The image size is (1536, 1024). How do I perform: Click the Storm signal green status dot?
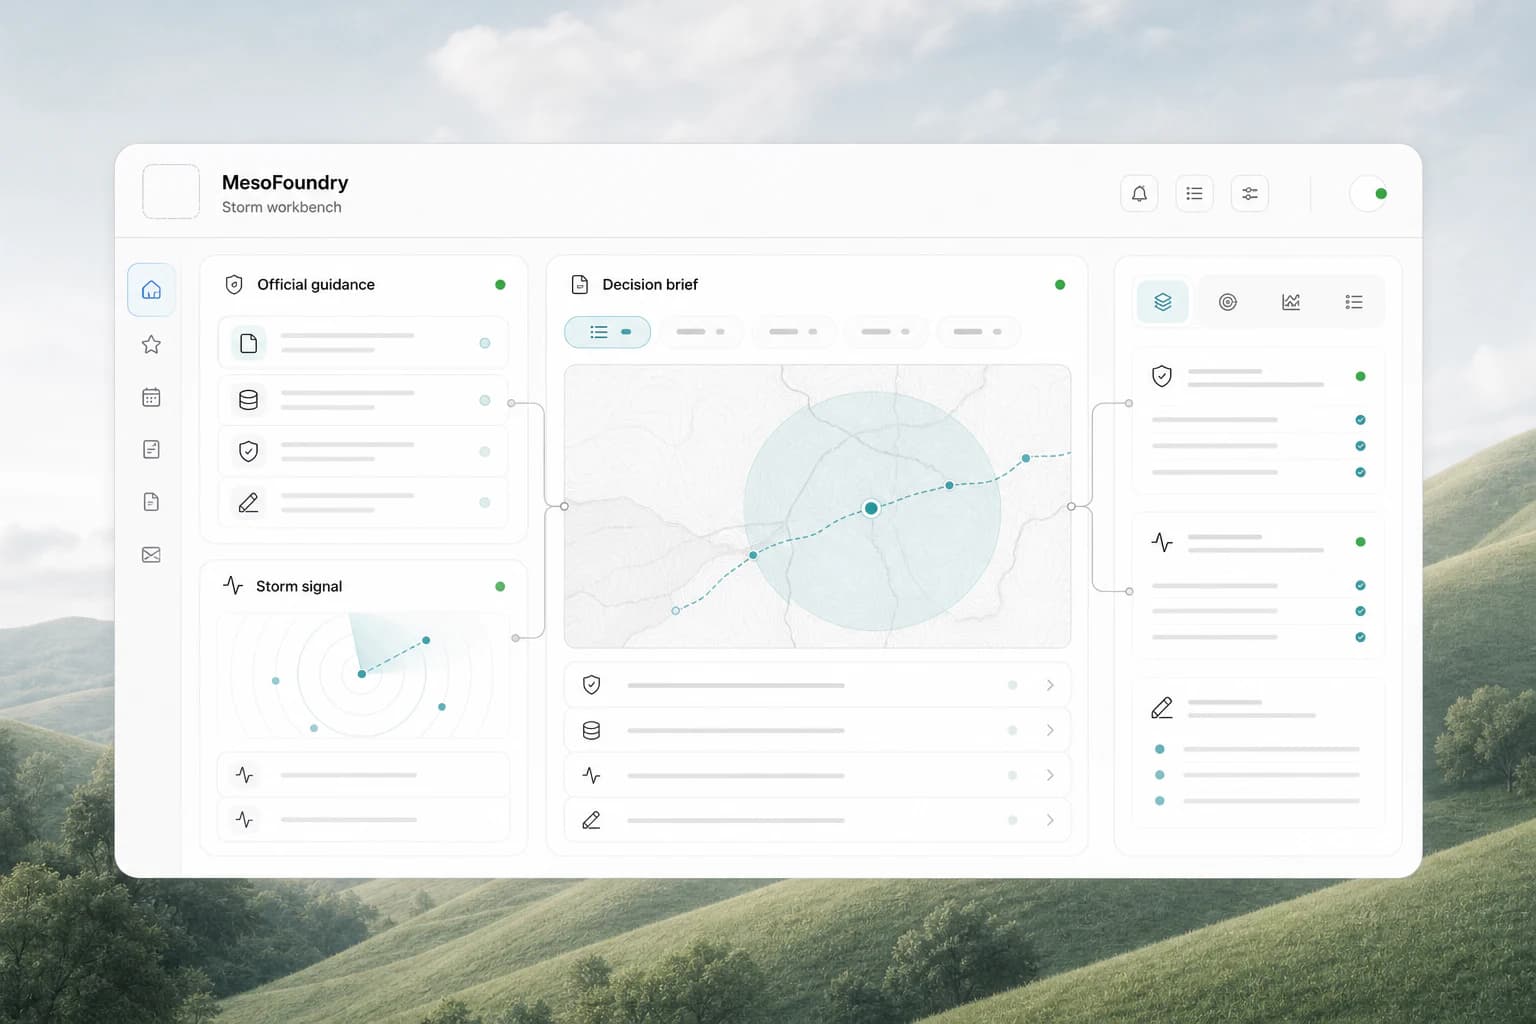pos(500,586)
